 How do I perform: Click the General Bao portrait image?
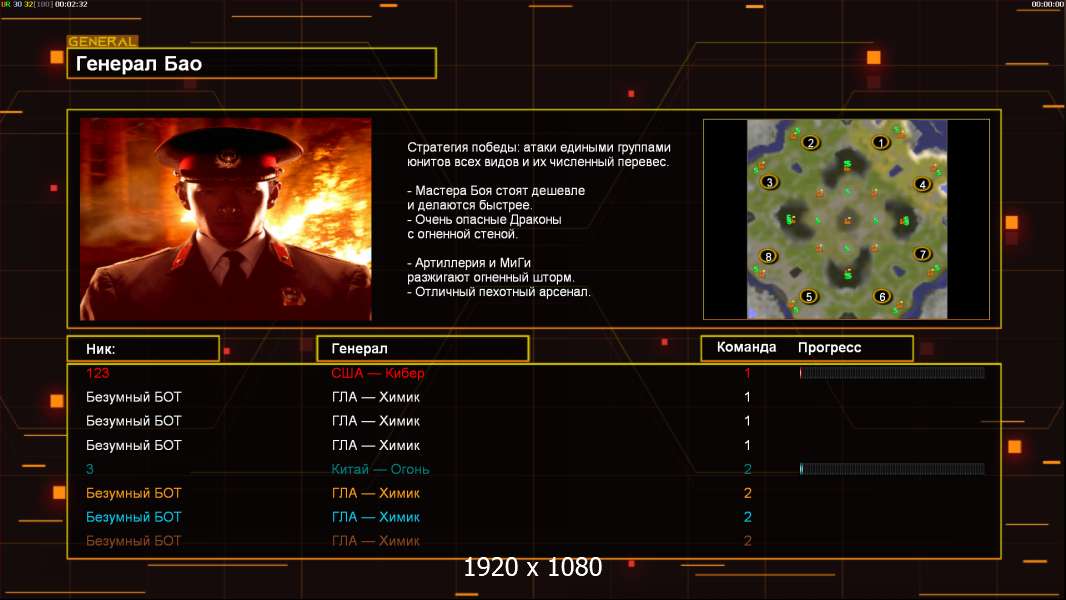coord(226,219)
